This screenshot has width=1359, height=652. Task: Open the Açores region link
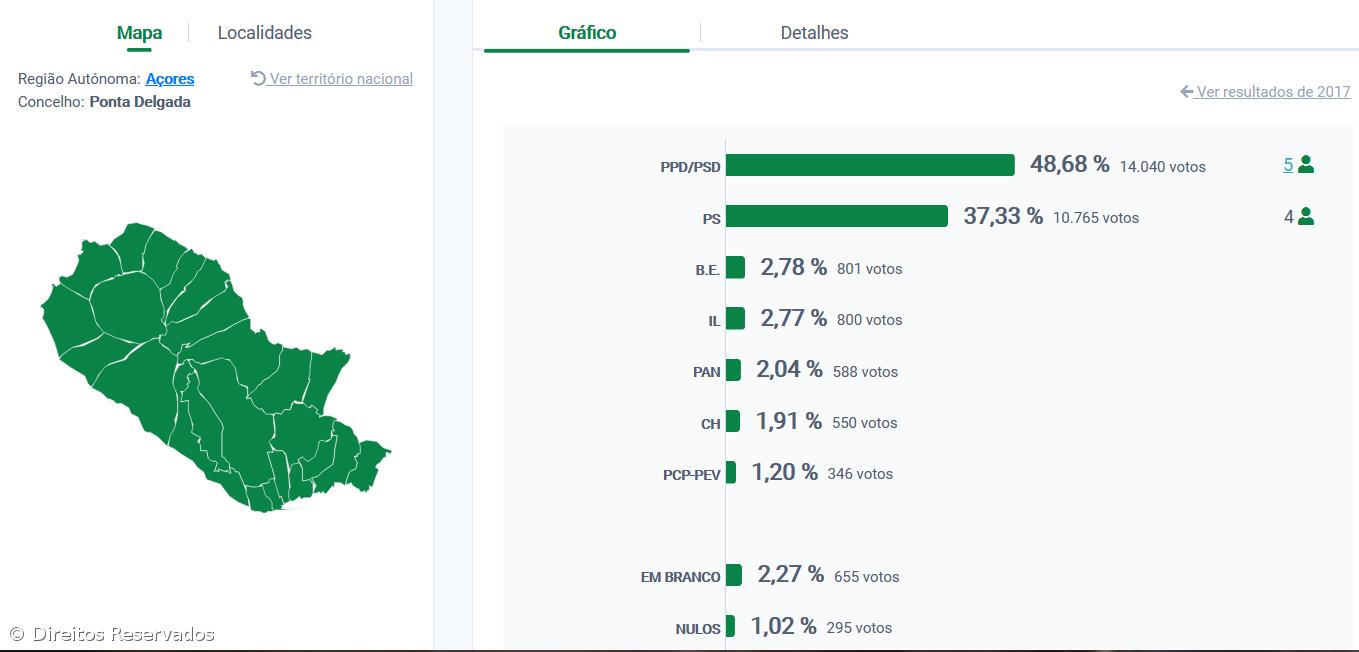coord(170,79)
